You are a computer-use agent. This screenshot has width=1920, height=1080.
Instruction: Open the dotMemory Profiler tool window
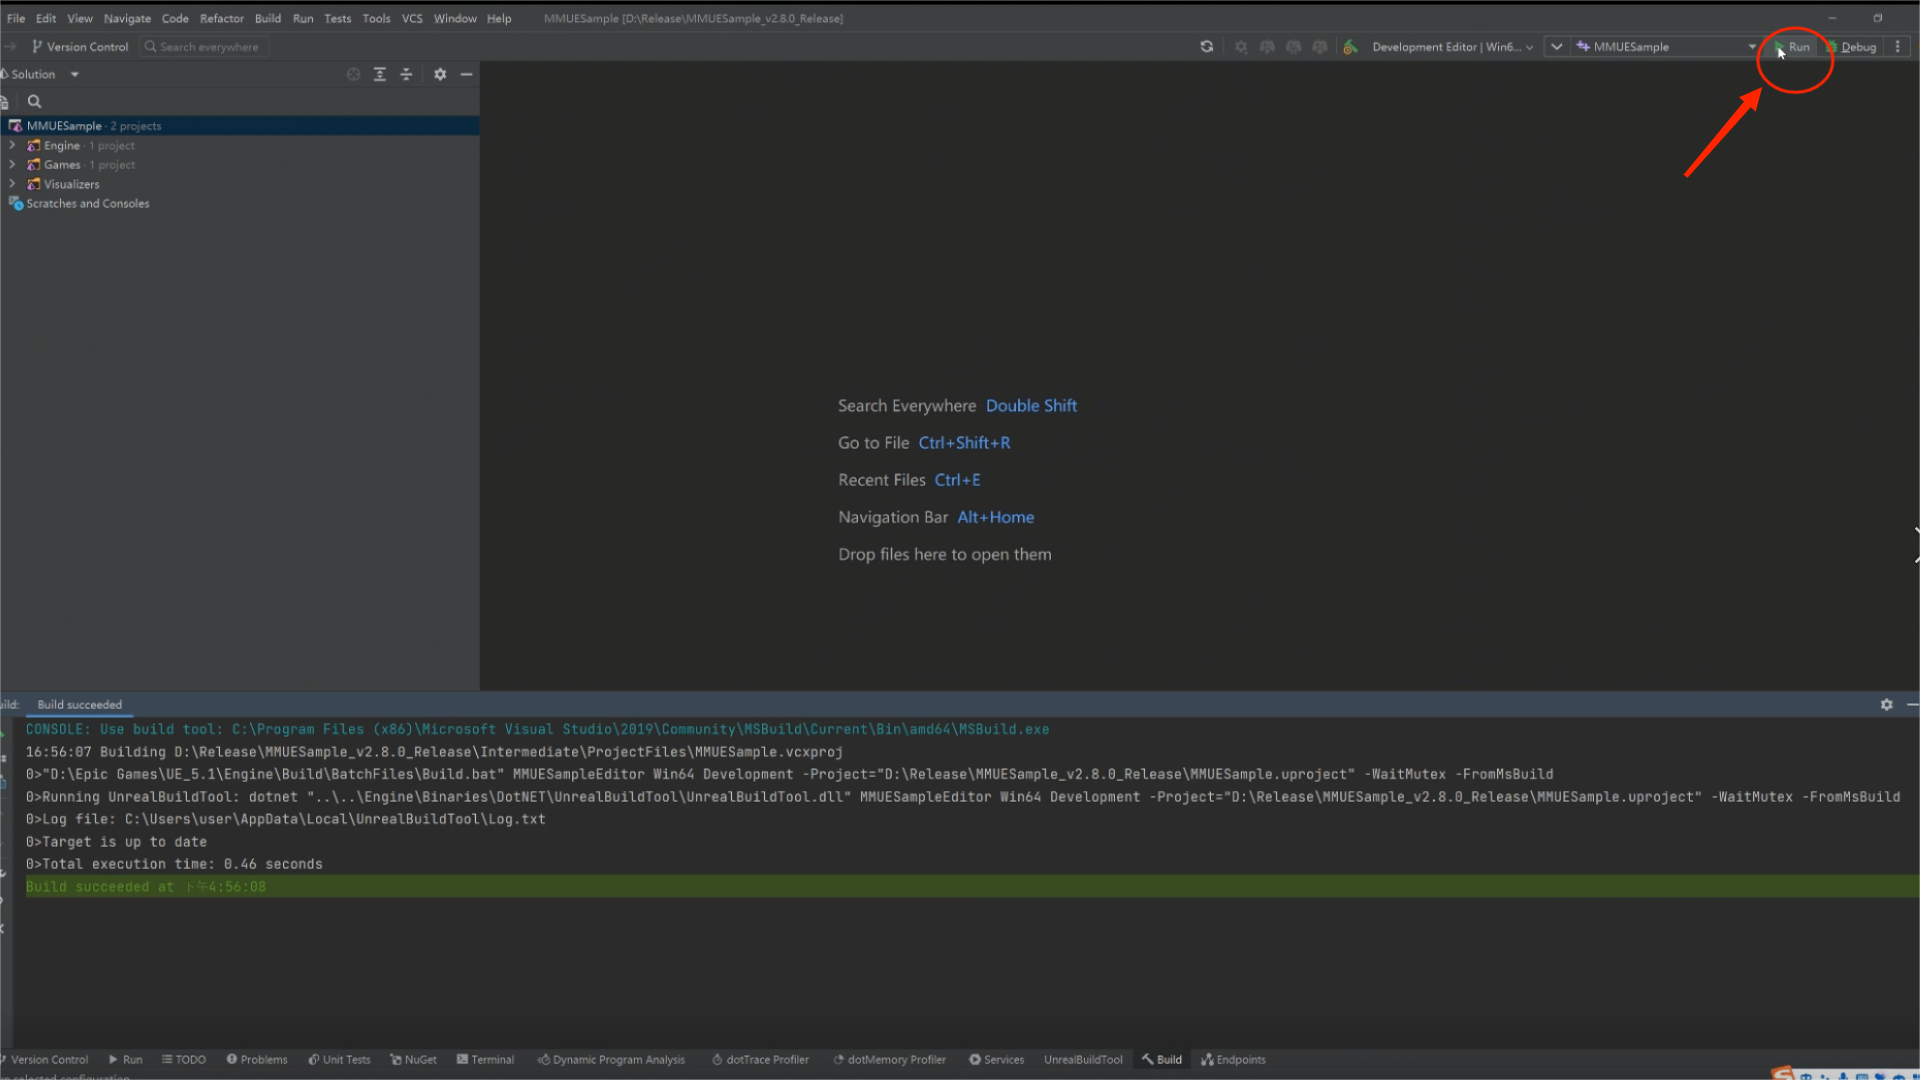tap(889, 1059)
